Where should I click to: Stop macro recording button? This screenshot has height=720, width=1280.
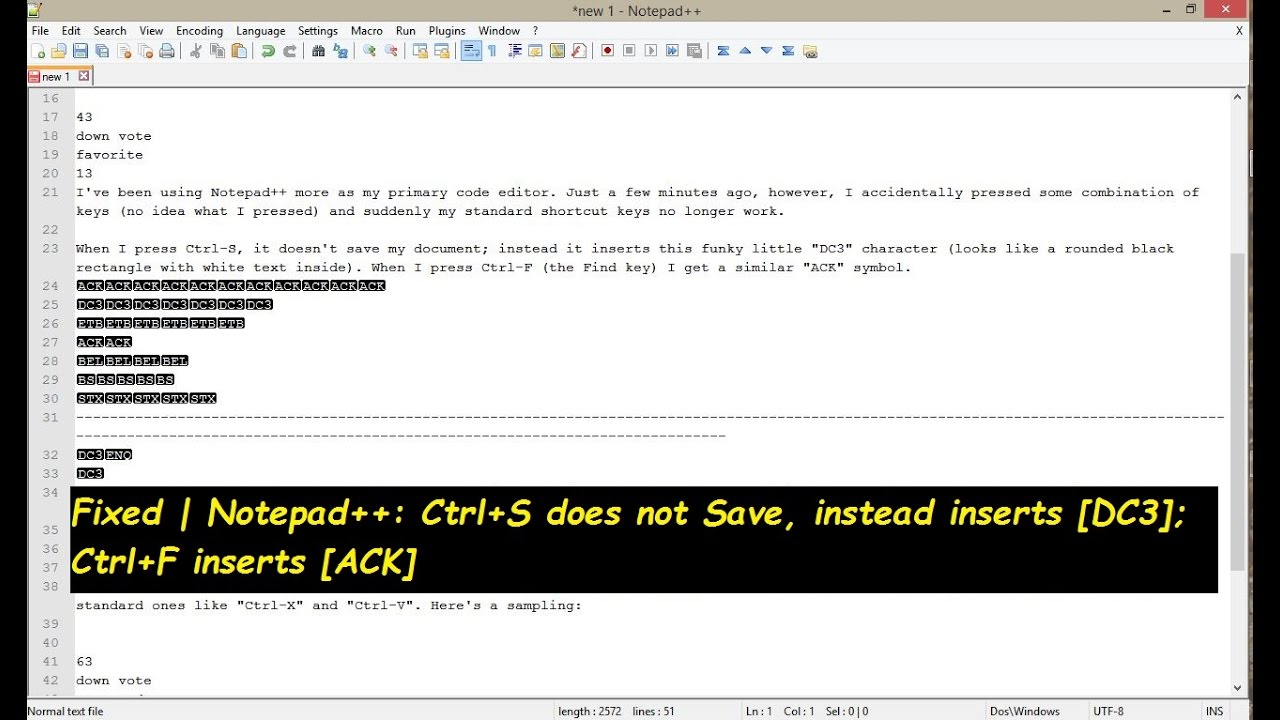tap(629, 51)
